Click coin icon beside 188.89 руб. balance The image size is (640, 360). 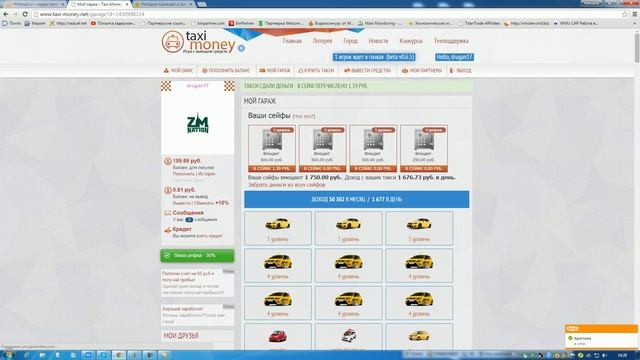(167, 161)
